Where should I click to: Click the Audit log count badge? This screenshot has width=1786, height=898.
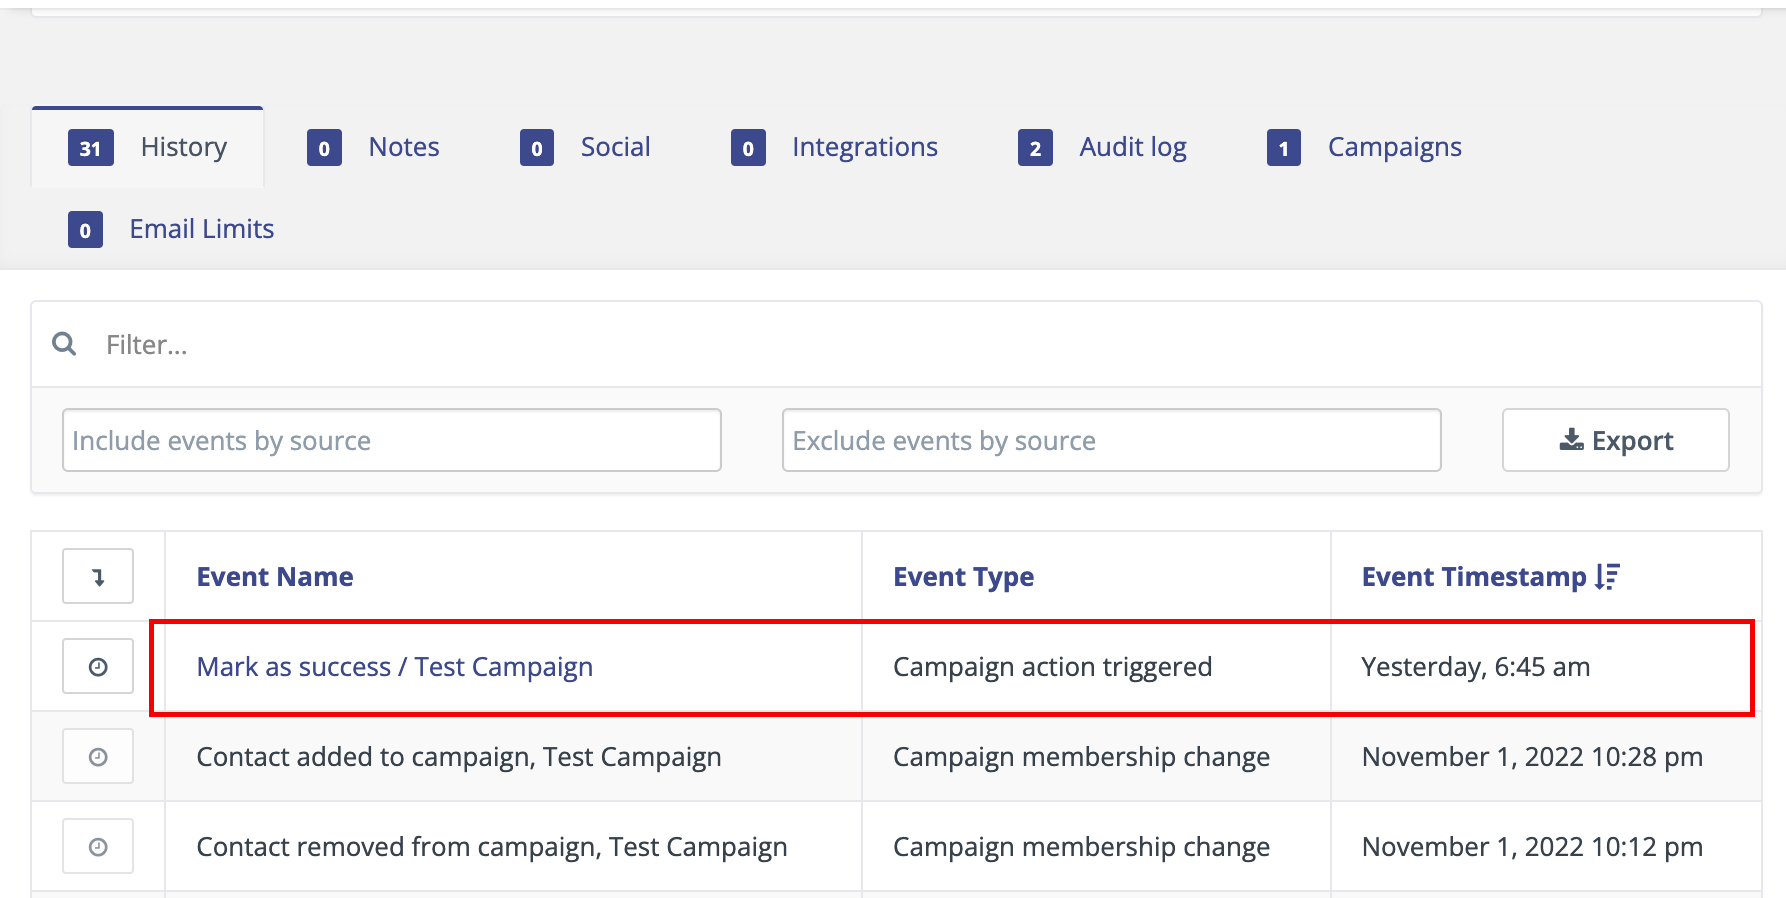tap(1035, 148)
